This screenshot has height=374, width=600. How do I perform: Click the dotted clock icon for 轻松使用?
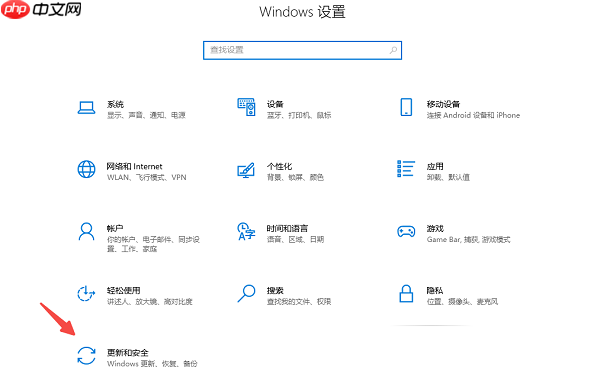86,294
